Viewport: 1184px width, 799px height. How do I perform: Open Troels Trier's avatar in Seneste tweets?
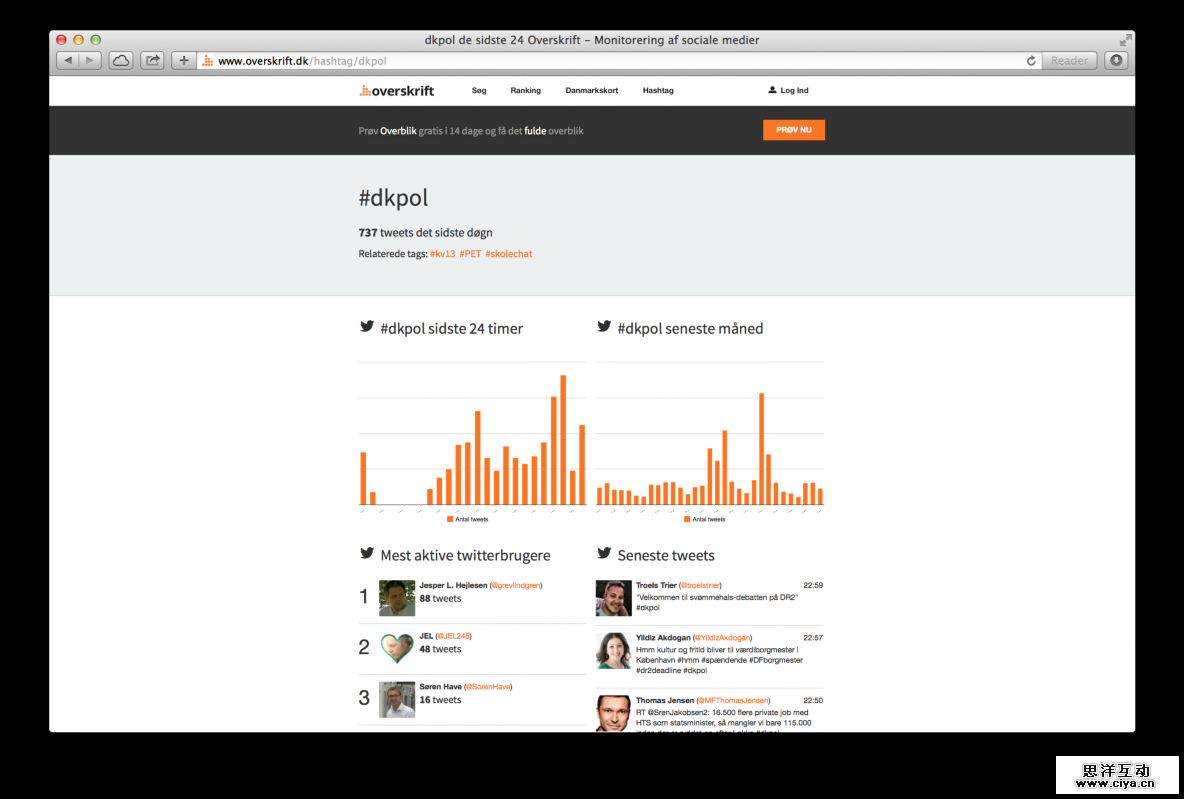pos(613,598)
